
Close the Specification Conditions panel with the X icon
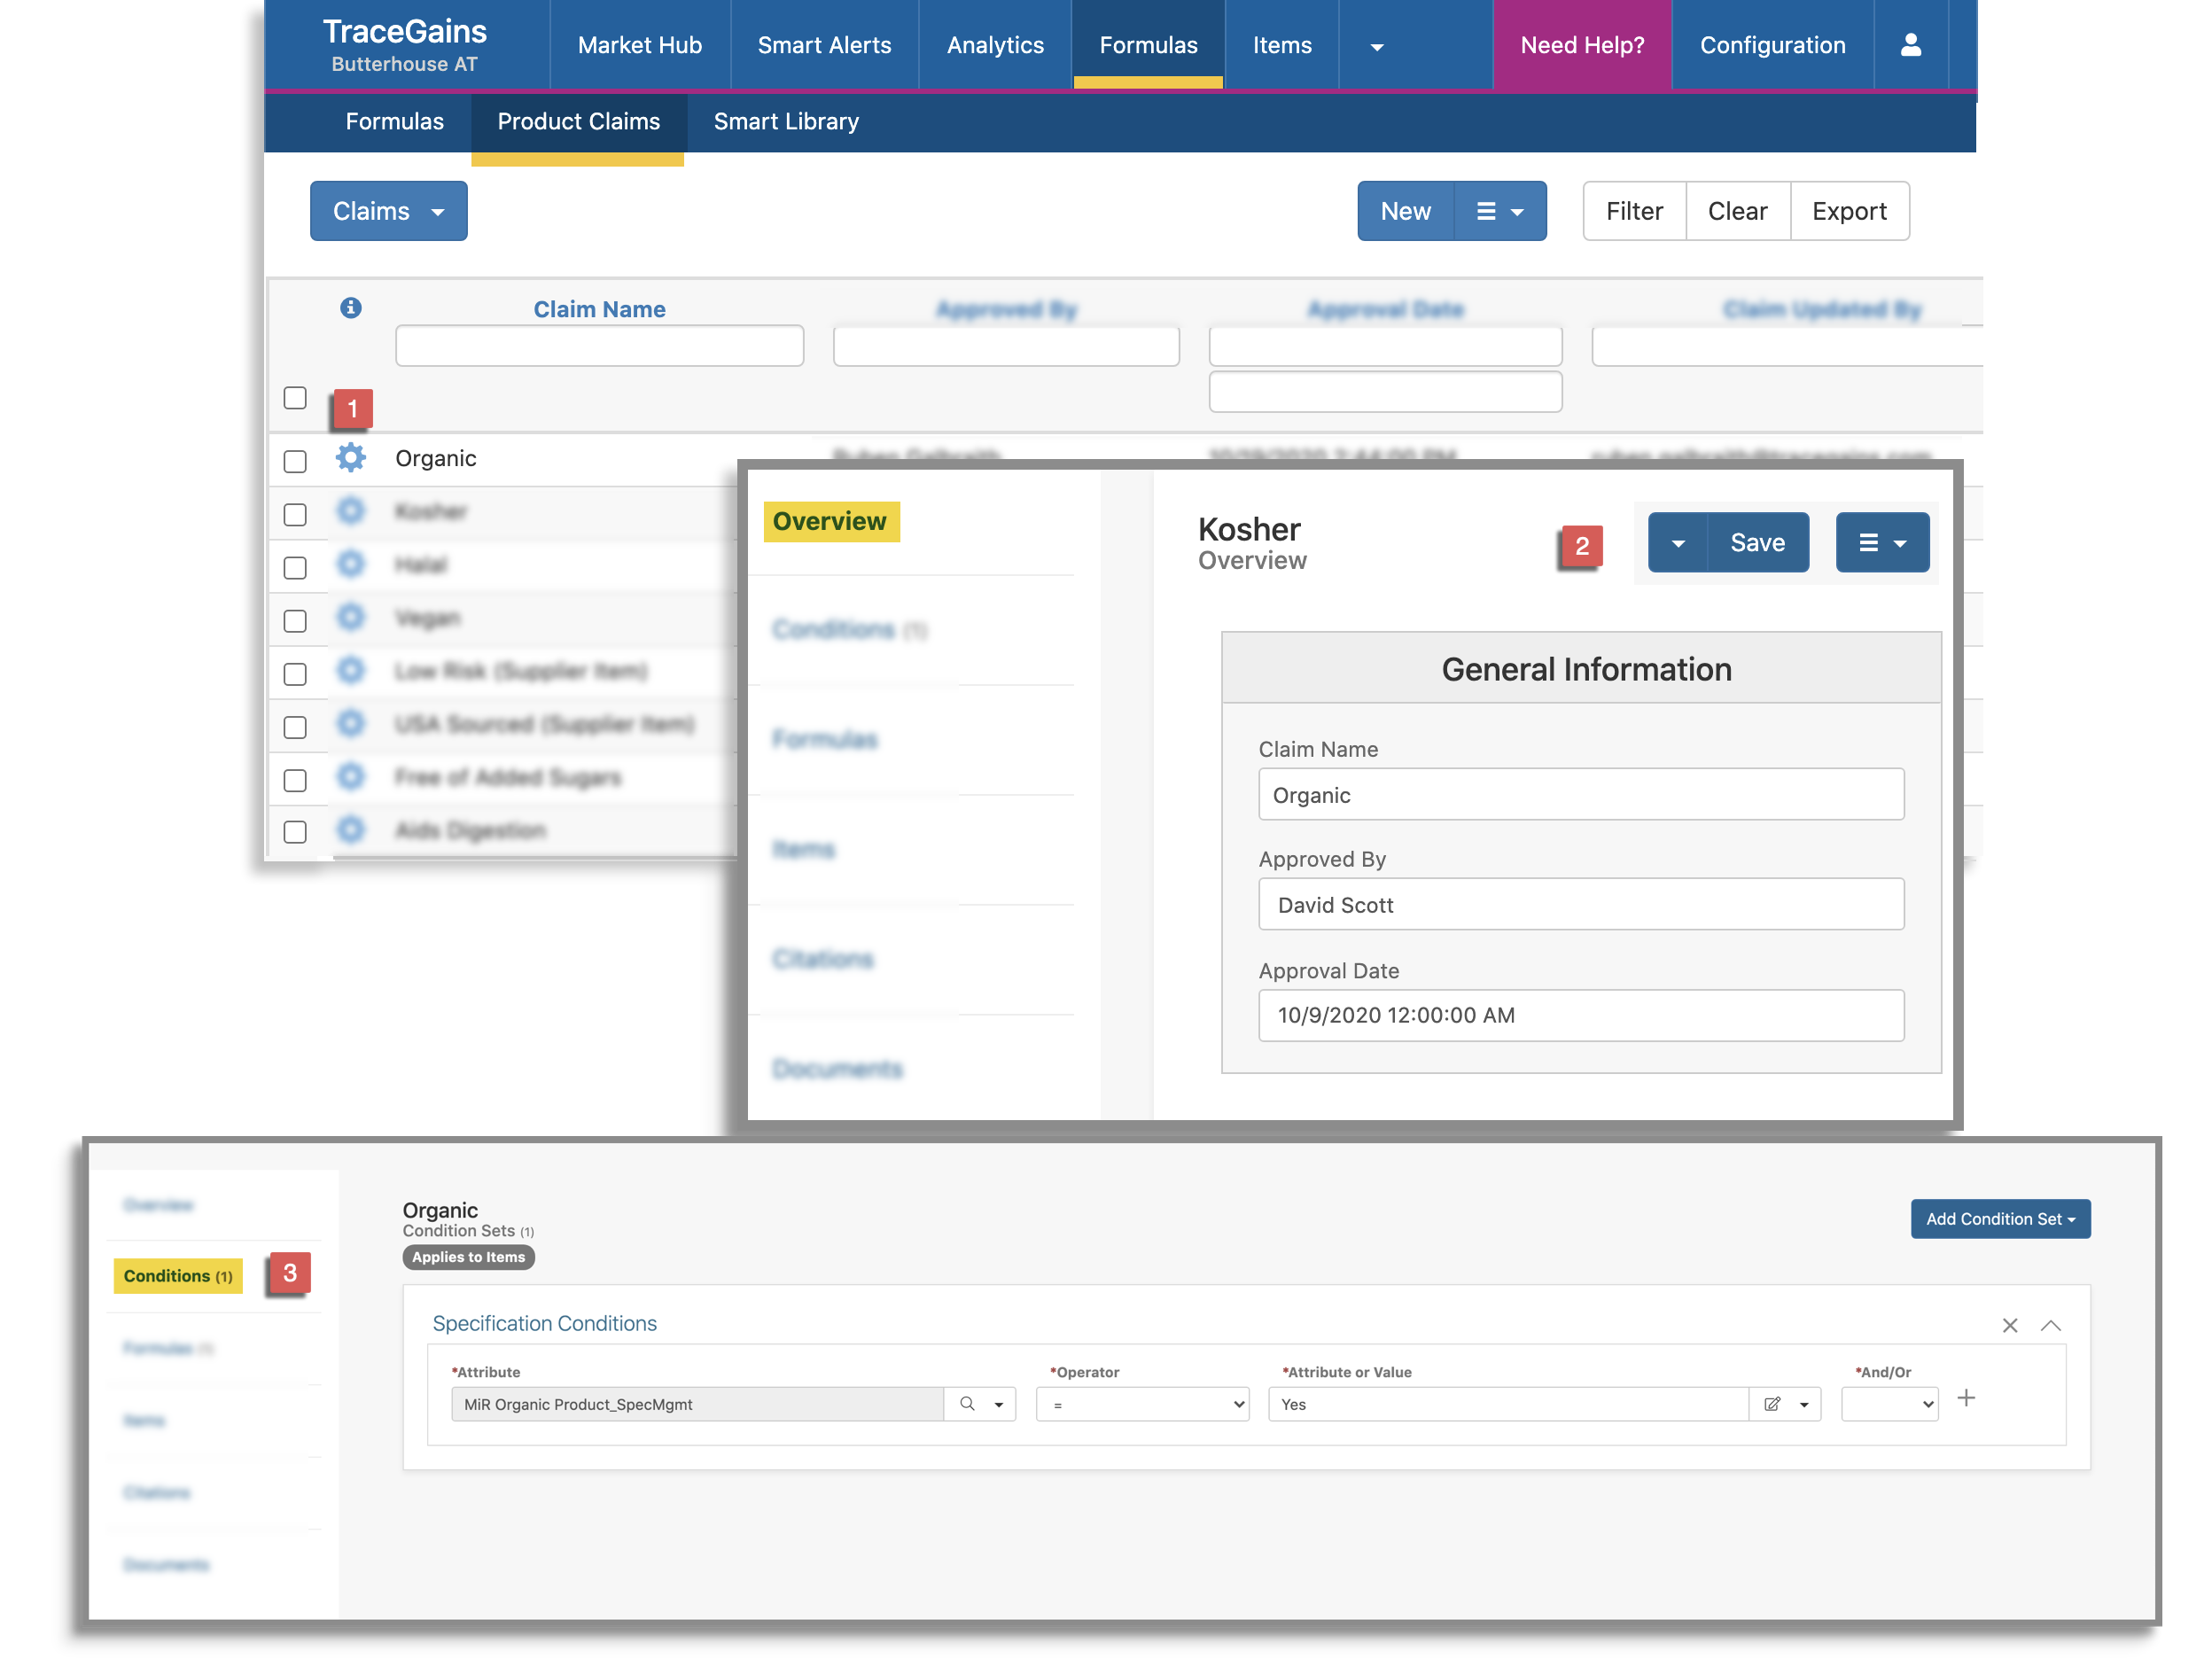click(2010, 1325)
